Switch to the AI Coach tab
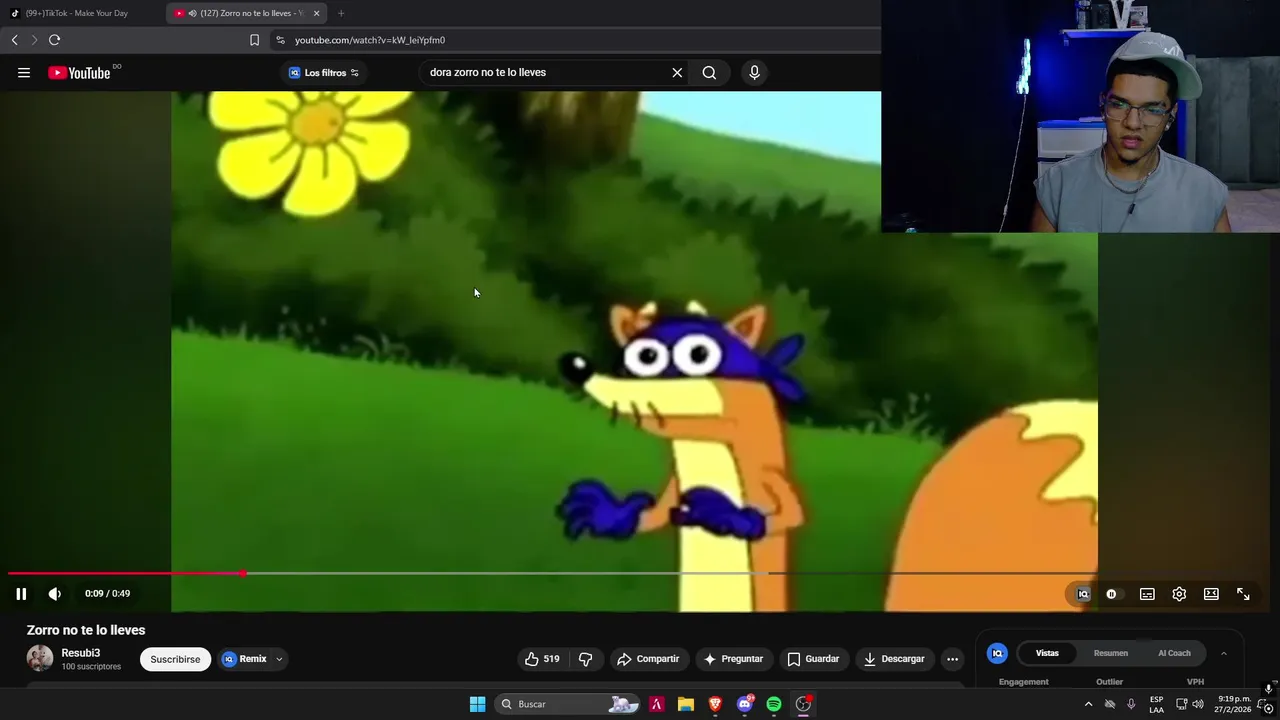This screenshot has width=1280, height=720. point(1174,653)
